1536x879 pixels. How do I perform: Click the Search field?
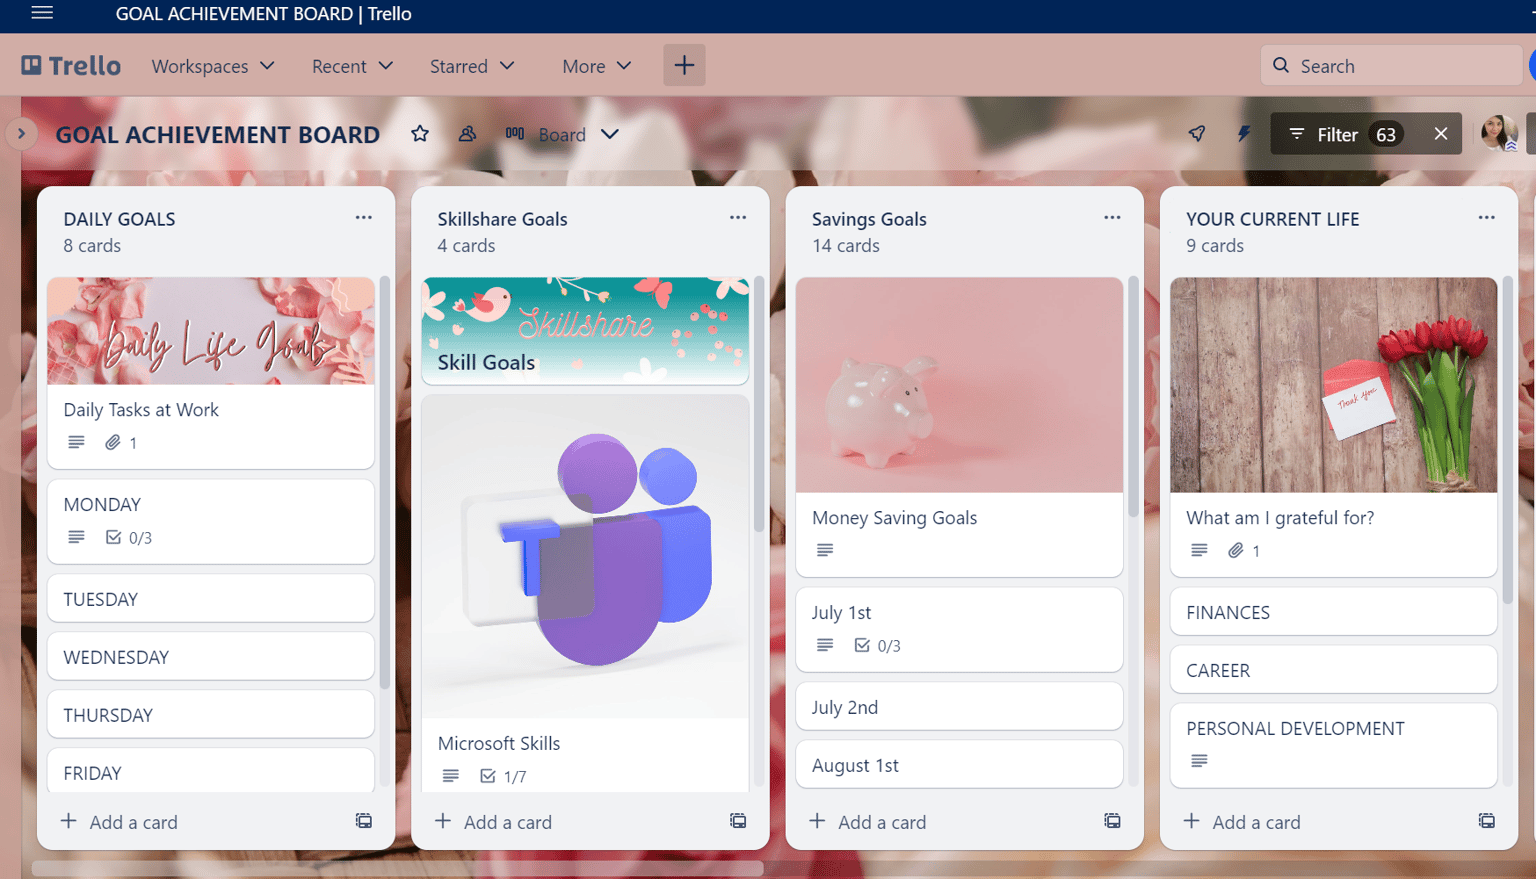[x=1390, y=66]
